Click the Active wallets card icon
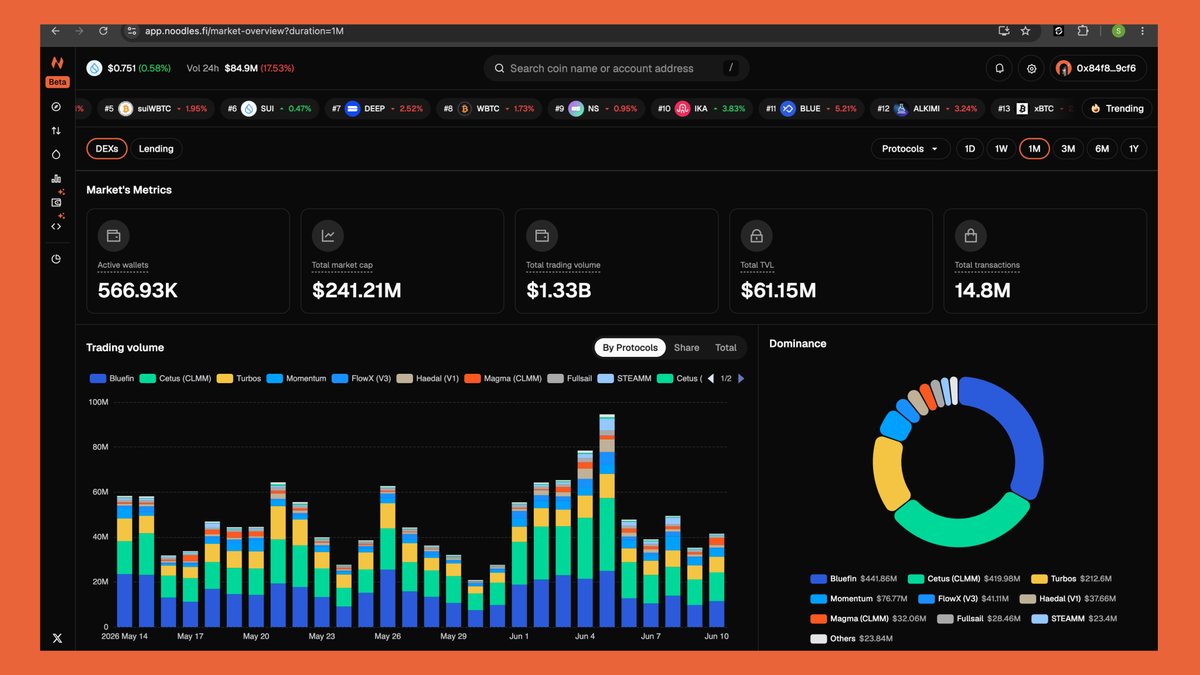1200x675 pixels. (113, 236)
